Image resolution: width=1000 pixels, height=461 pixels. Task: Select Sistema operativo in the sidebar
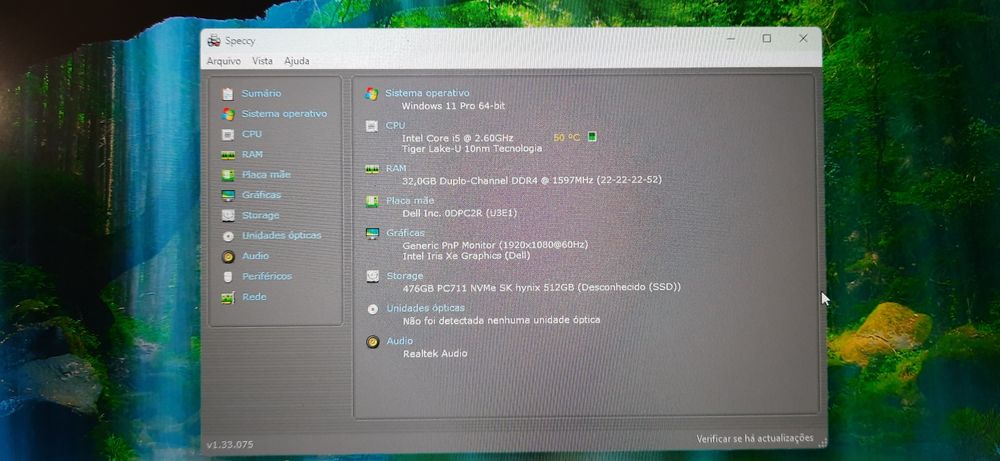click(x=284, y=113)
